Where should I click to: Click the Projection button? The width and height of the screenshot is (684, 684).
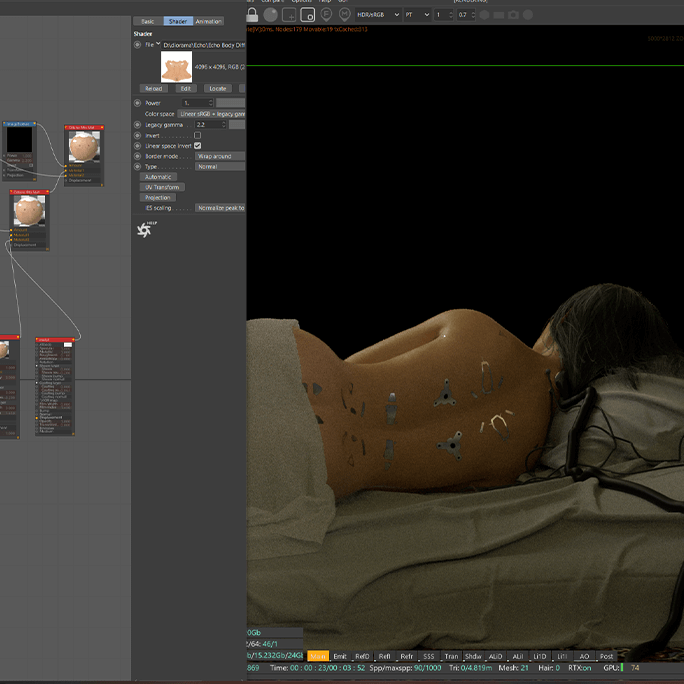click(x=157, y=198)
